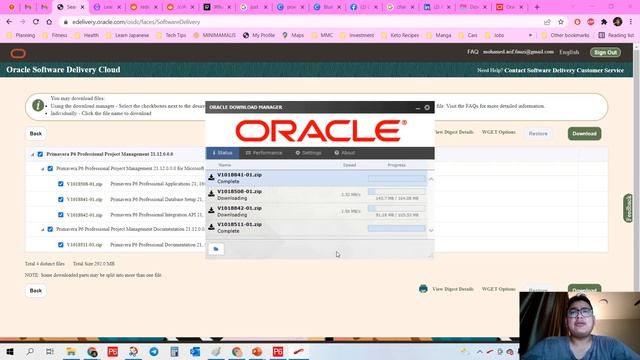This screenshot has width=640, height=360.
Task: Collapse the Documentation tree node
Action: click(42, 230)
